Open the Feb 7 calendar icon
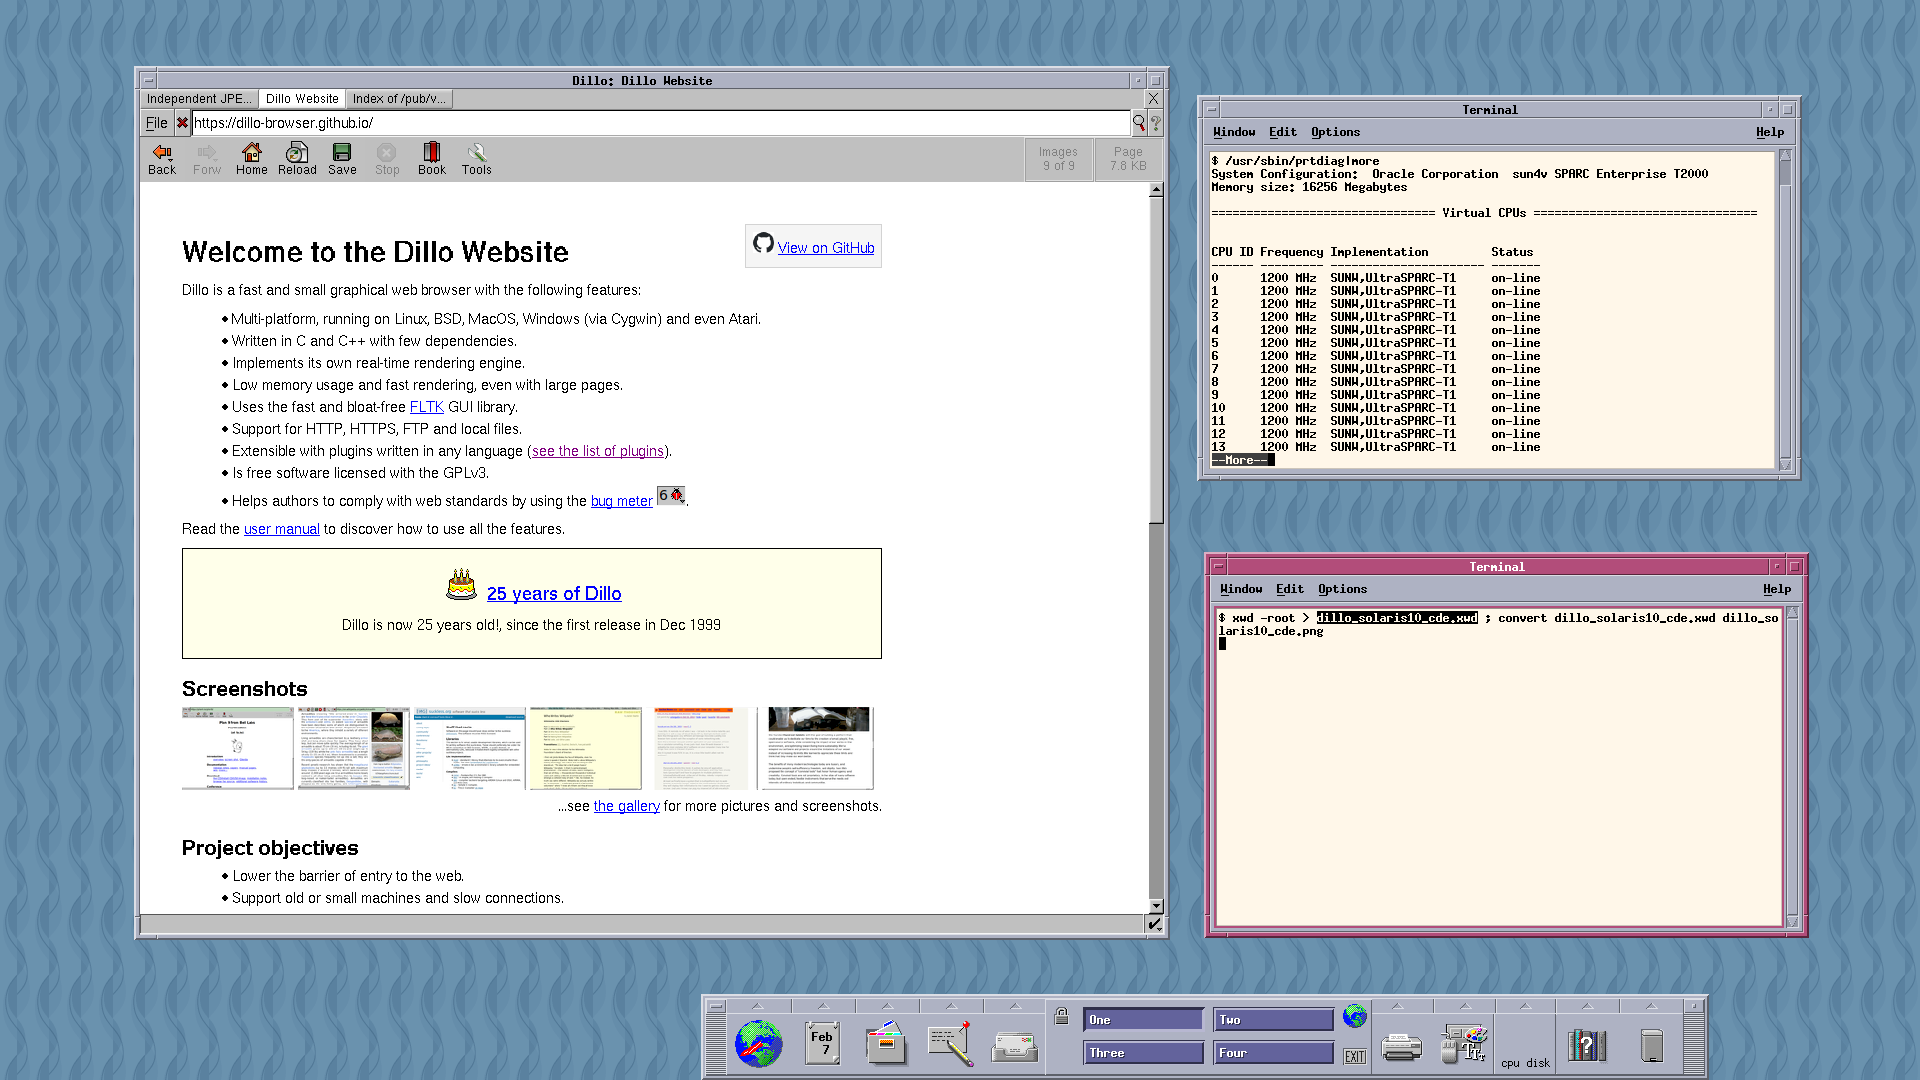 (822, 1043)
